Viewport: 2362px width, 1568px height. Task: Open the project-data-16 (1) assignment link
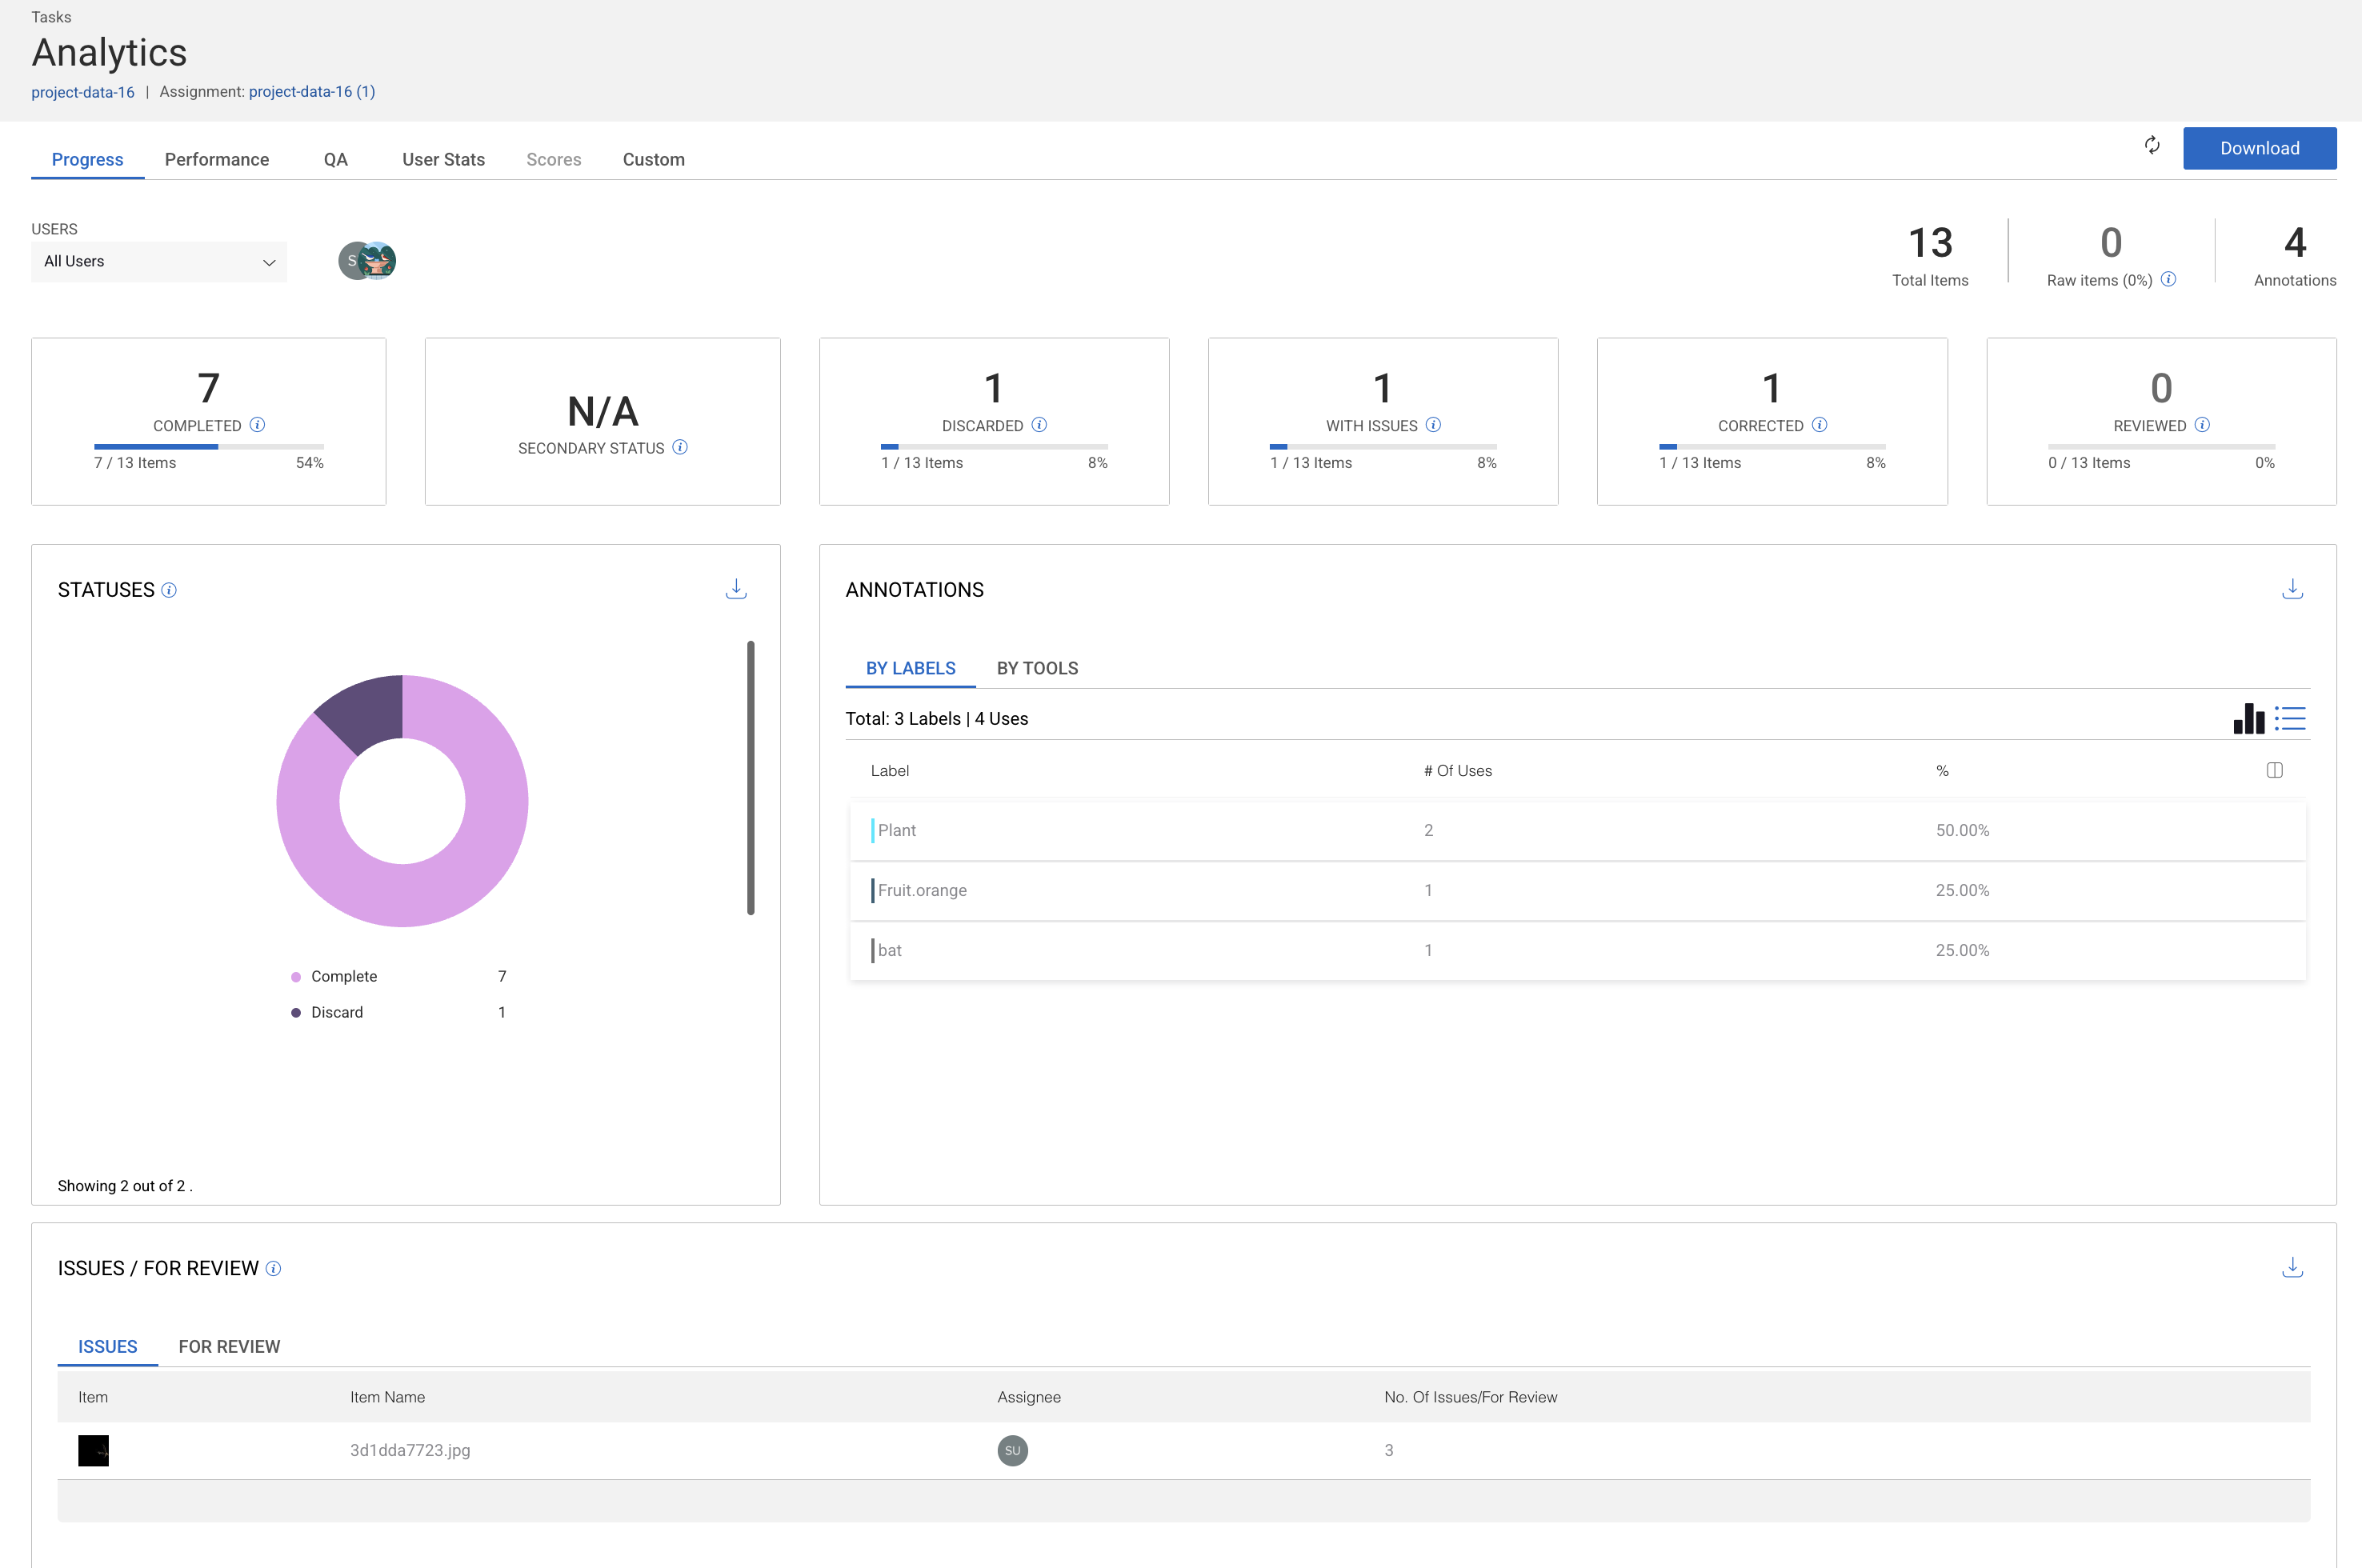pyautogui.click(x=311, y=92)
